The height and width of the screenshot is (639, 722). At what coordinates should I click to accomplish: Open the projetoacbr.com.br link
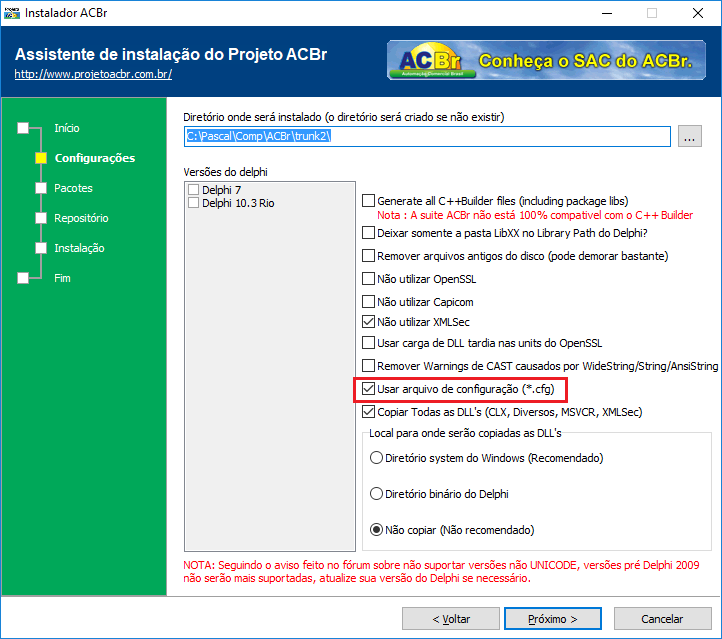pyautogui.click(x=93, y=74)
